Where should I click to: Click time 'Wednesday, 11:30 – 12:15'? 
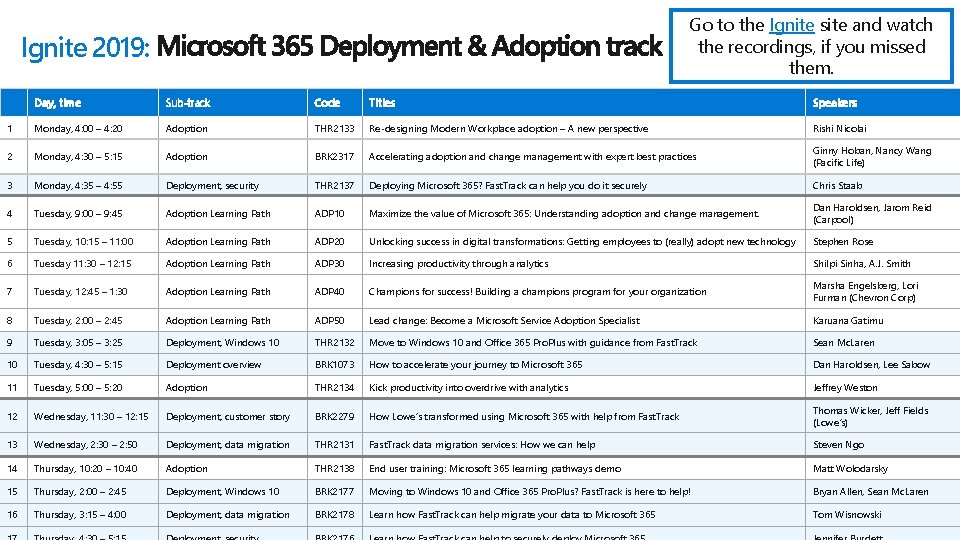click(x=91, y=417)
